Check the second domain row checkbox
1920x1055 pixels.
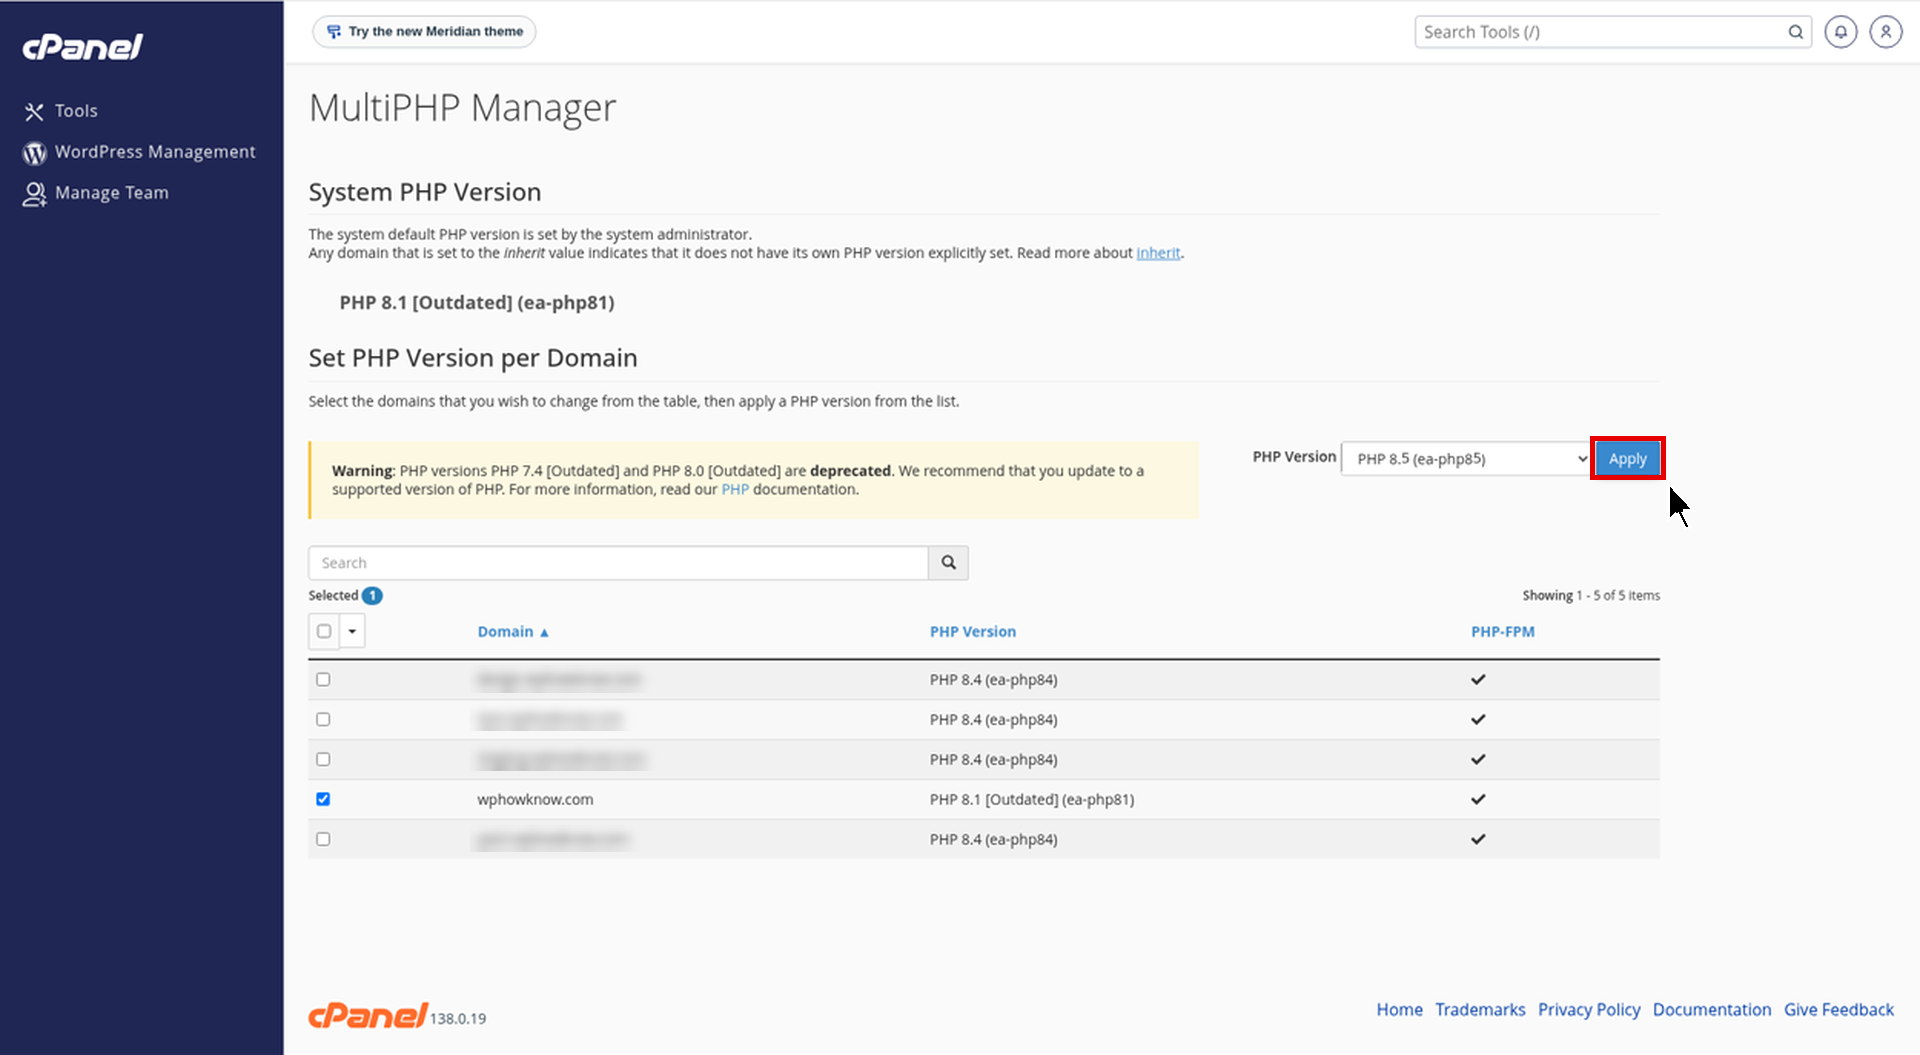[x=323, y=720]
